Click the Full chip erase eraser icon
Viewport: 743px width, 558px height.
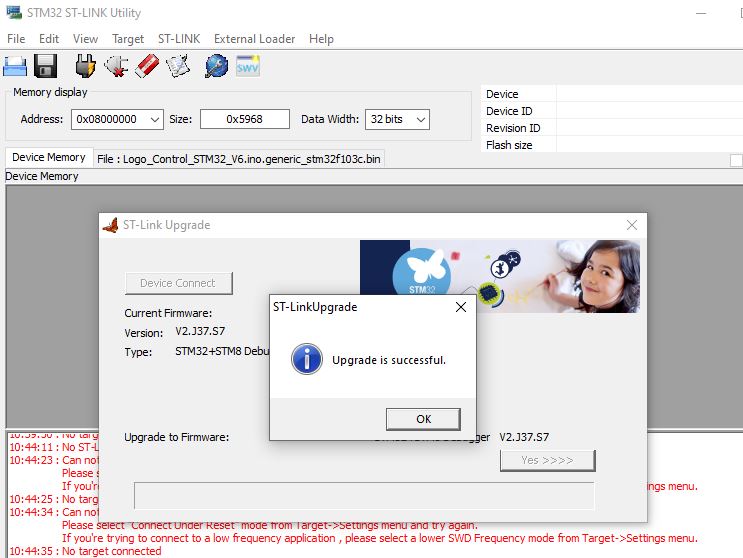146,66
